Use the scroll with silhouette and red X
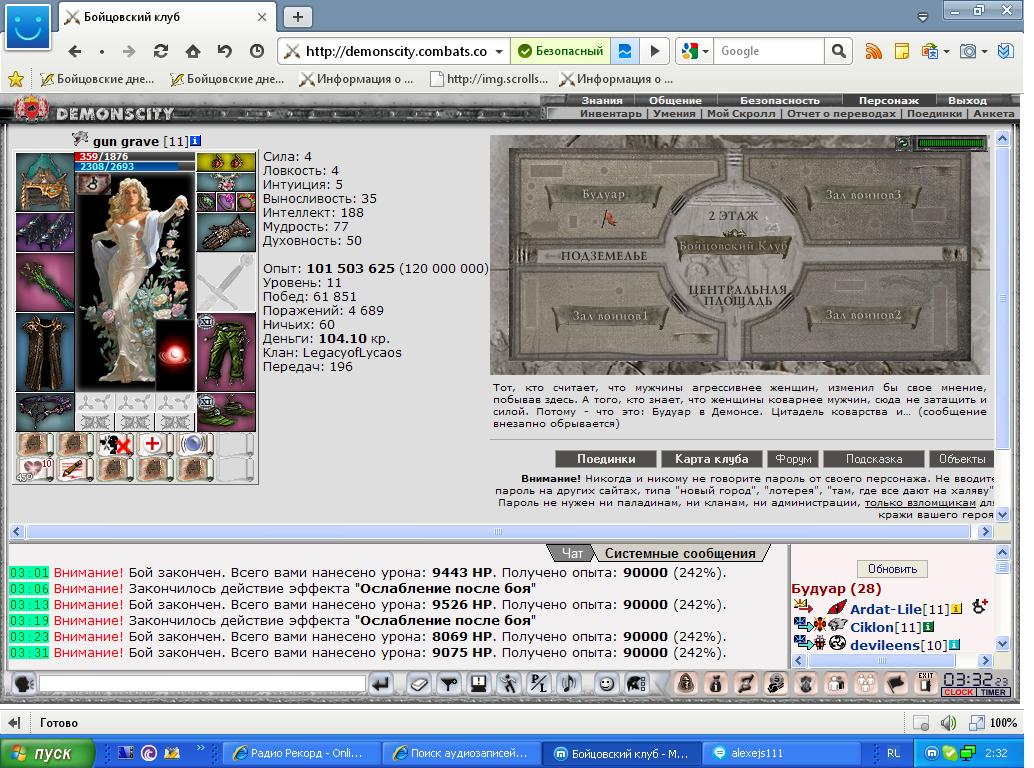The image size is (1034, 768). coord(114,444)
